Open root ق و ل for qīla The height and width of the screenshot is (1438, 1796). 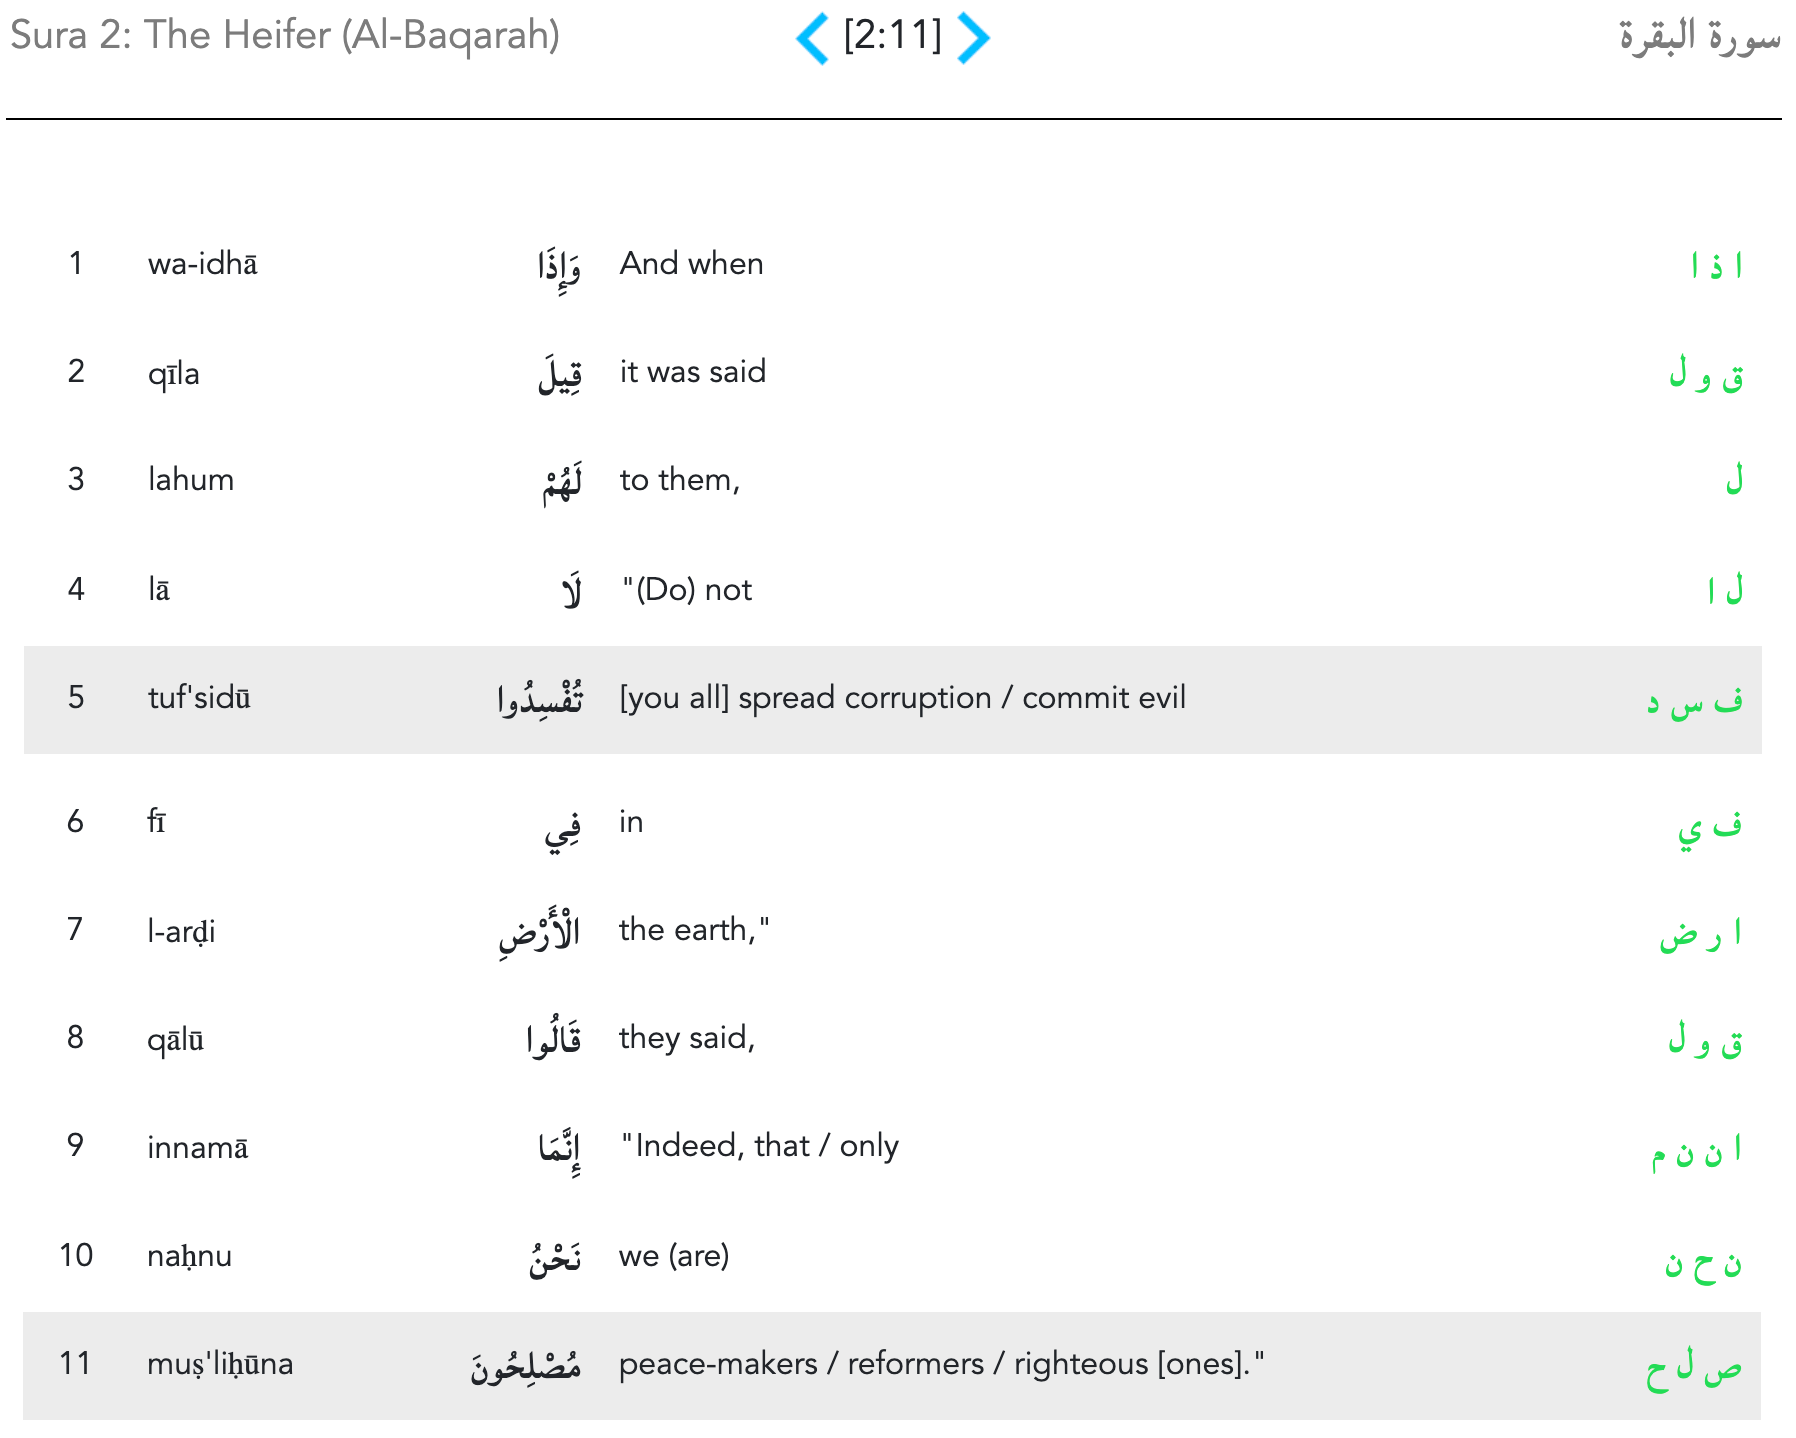[x=1705, y=375]
